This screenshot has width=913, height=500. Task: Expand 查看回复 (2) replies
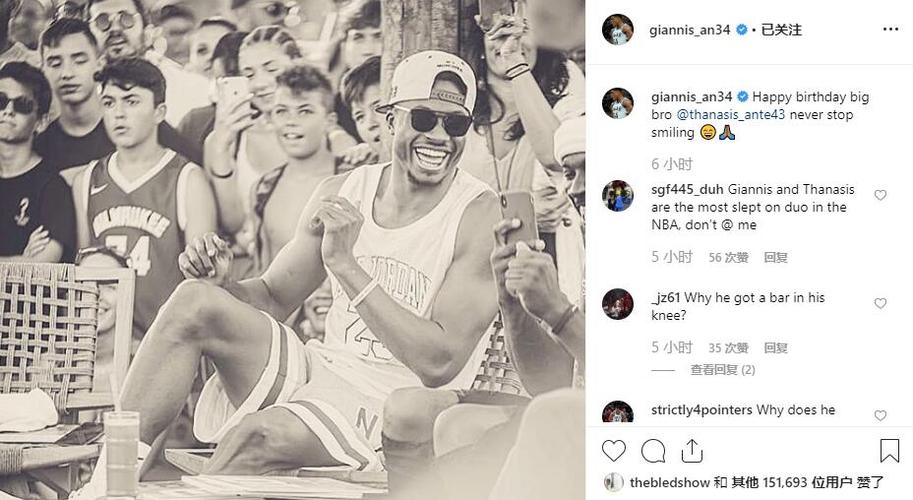723,370
